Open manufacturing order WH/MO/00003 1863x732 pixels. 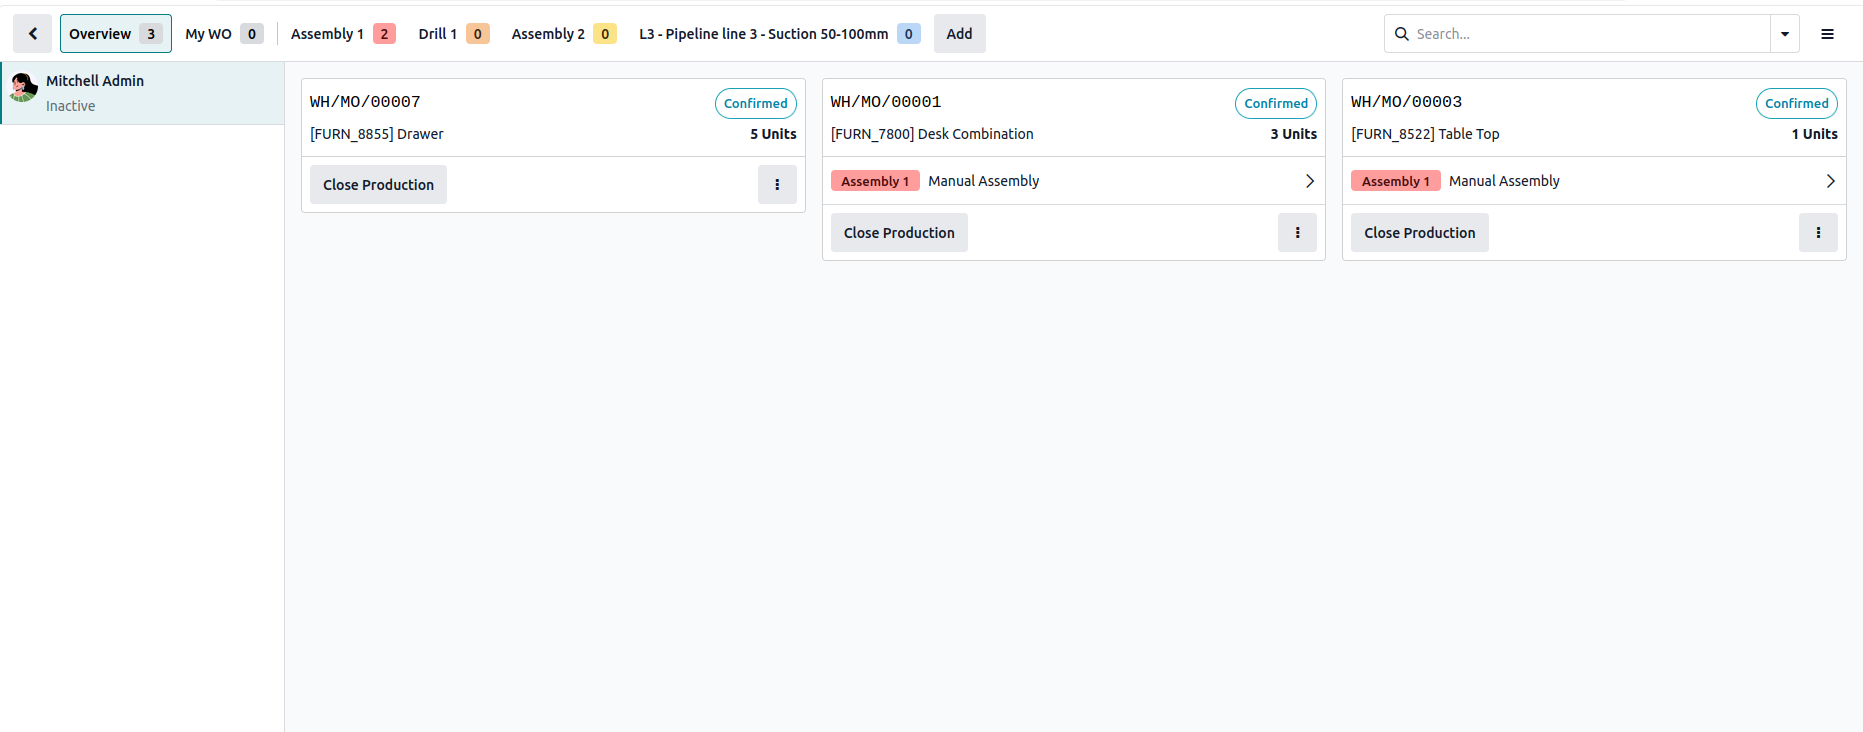1406,102
